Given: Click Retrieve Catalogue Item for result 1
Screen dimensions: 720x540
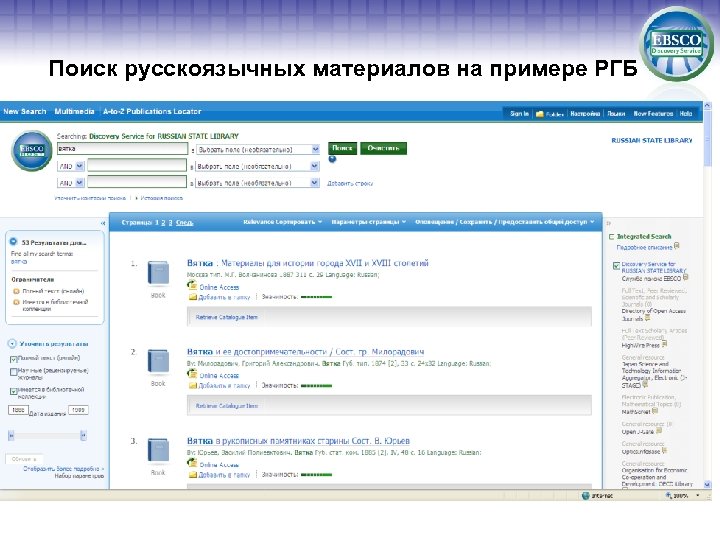Looking at the screenshot, I should [x=226, y=317].
